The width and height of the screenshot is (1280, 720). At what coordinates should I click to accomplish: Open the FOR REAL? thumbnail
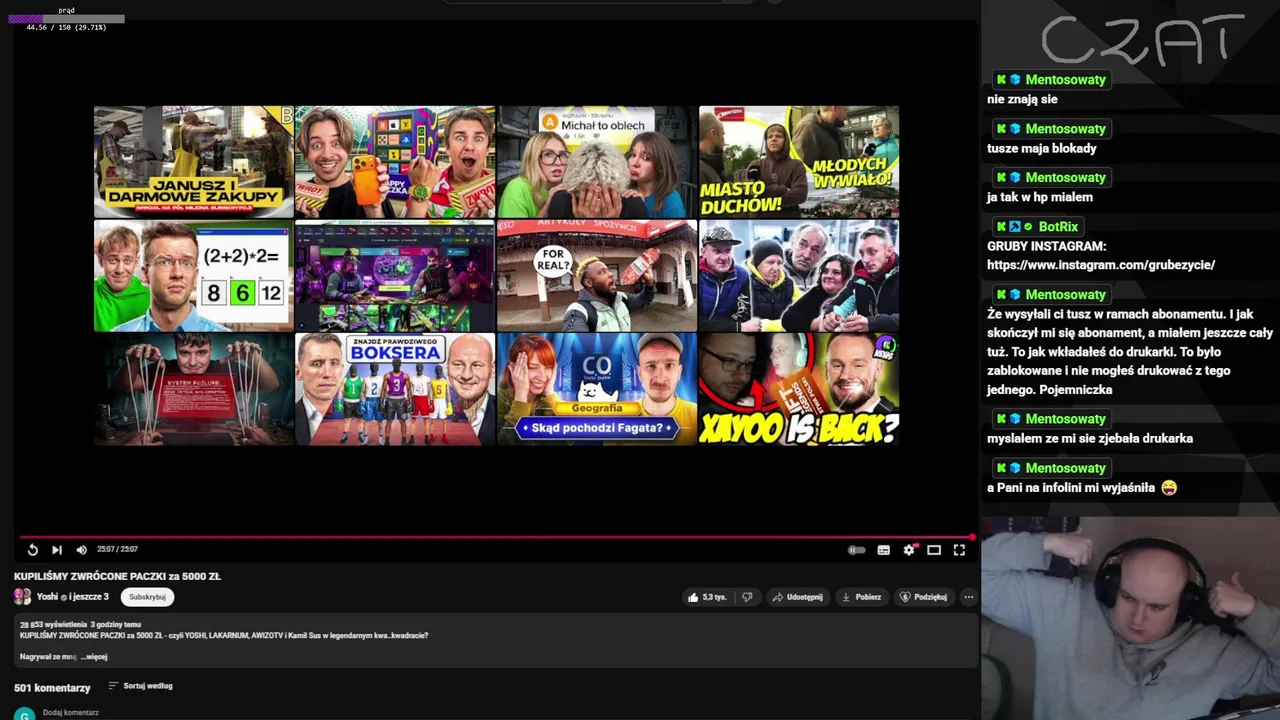tap(597, 275)
